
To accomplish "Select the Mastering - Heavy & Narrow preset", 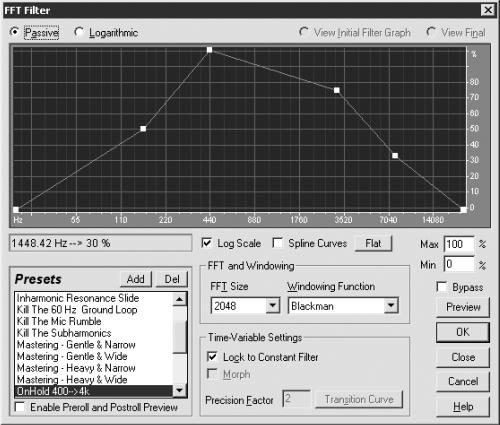I will click(76, 368).
